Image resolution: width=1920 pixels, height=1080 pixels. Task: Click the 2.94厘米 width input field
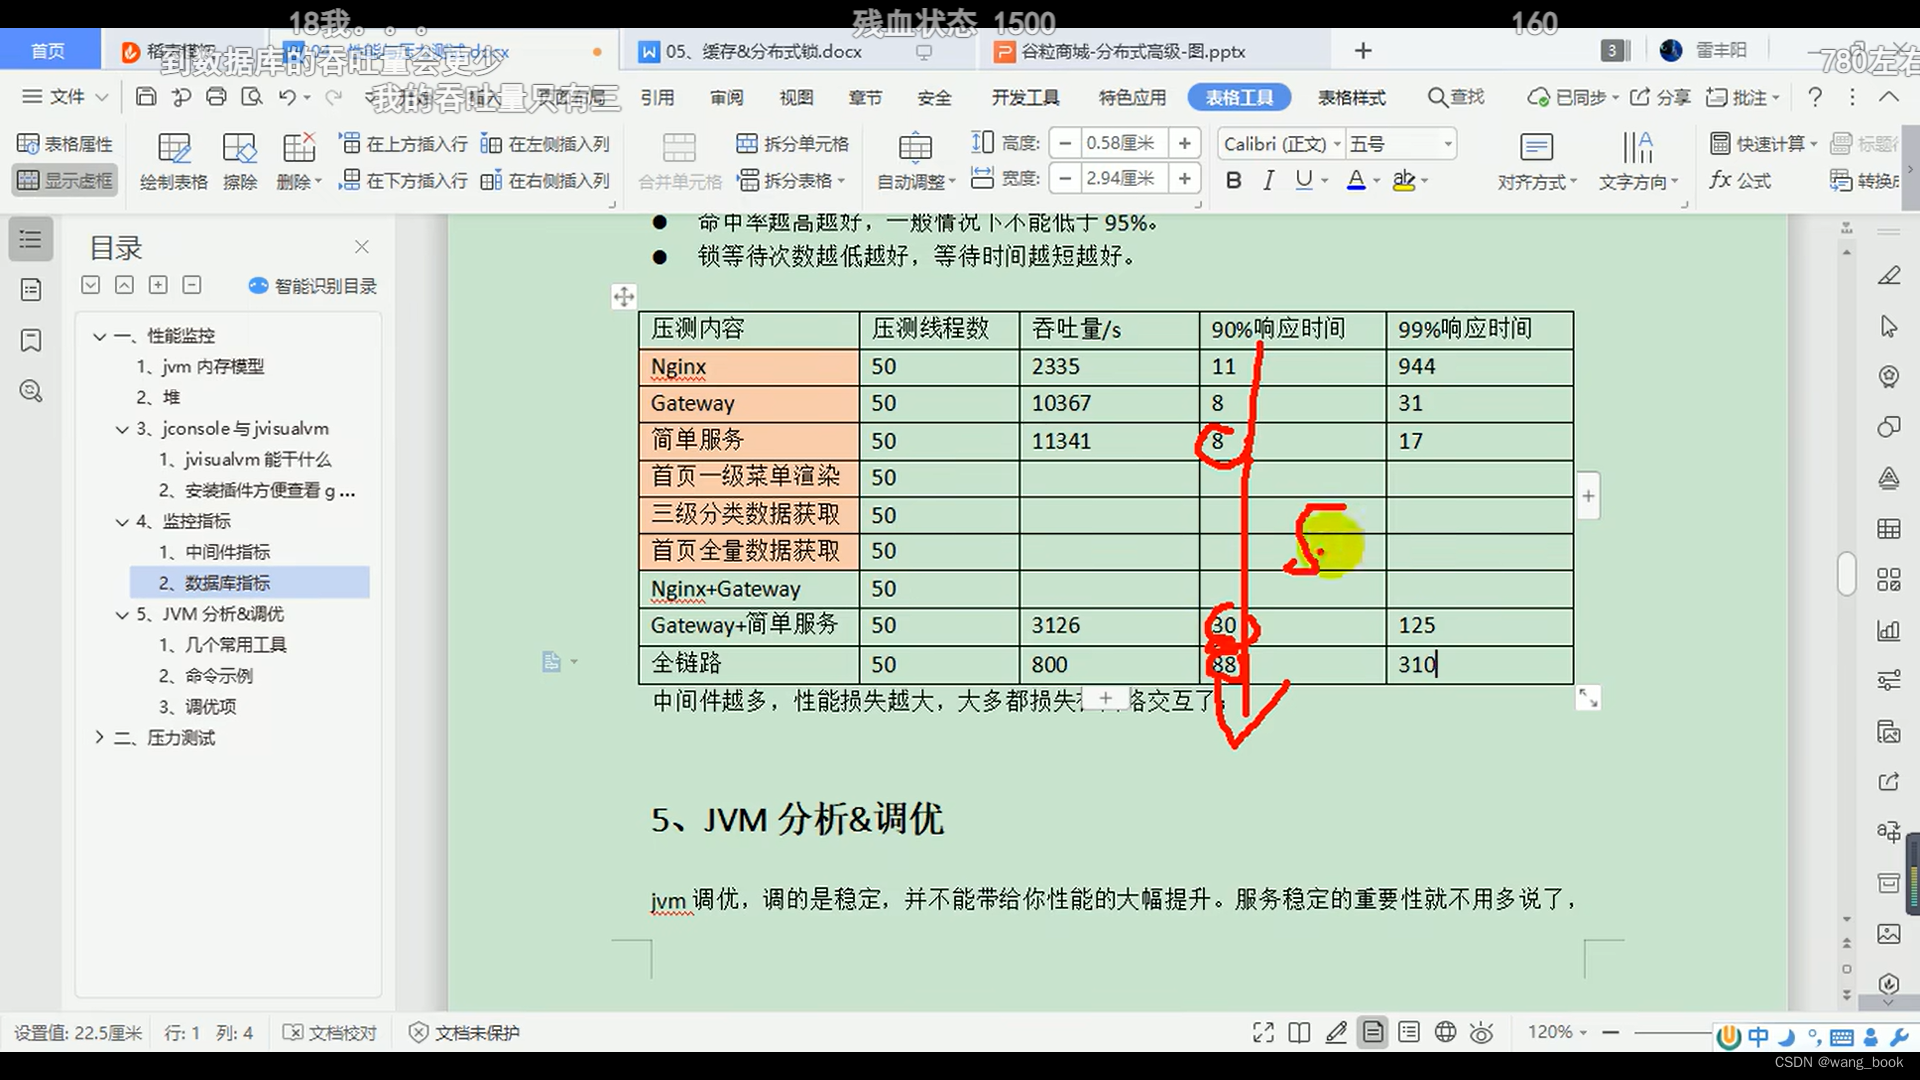pyautogui.click(x=1124, y=178)
